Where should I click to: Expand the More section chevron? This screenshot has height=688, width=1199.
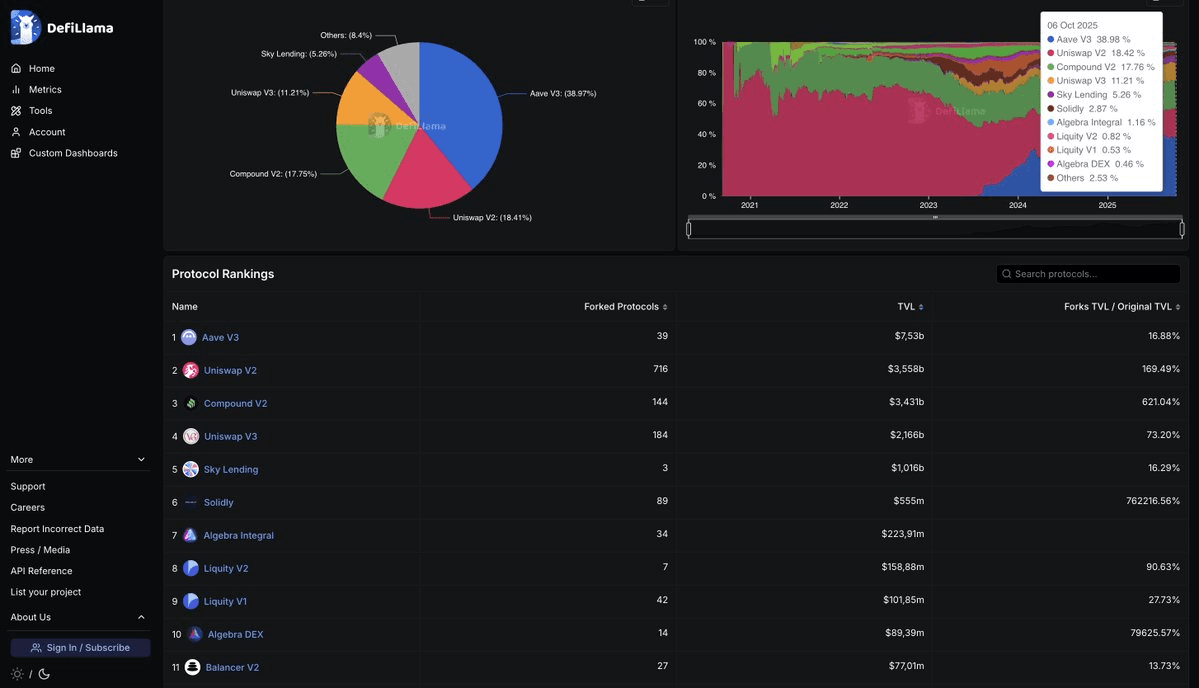141,460
